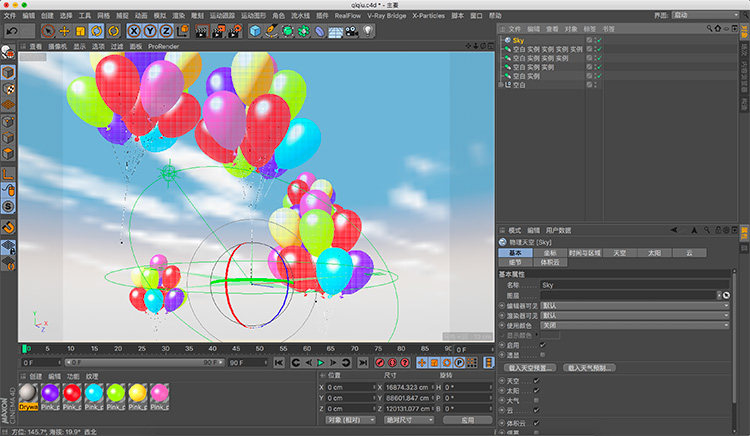Image resolution: width=750 pixels, height=436 pixels.
Task: Click the 应用 button in coordinates panel
Action: [x=467, y=420]
